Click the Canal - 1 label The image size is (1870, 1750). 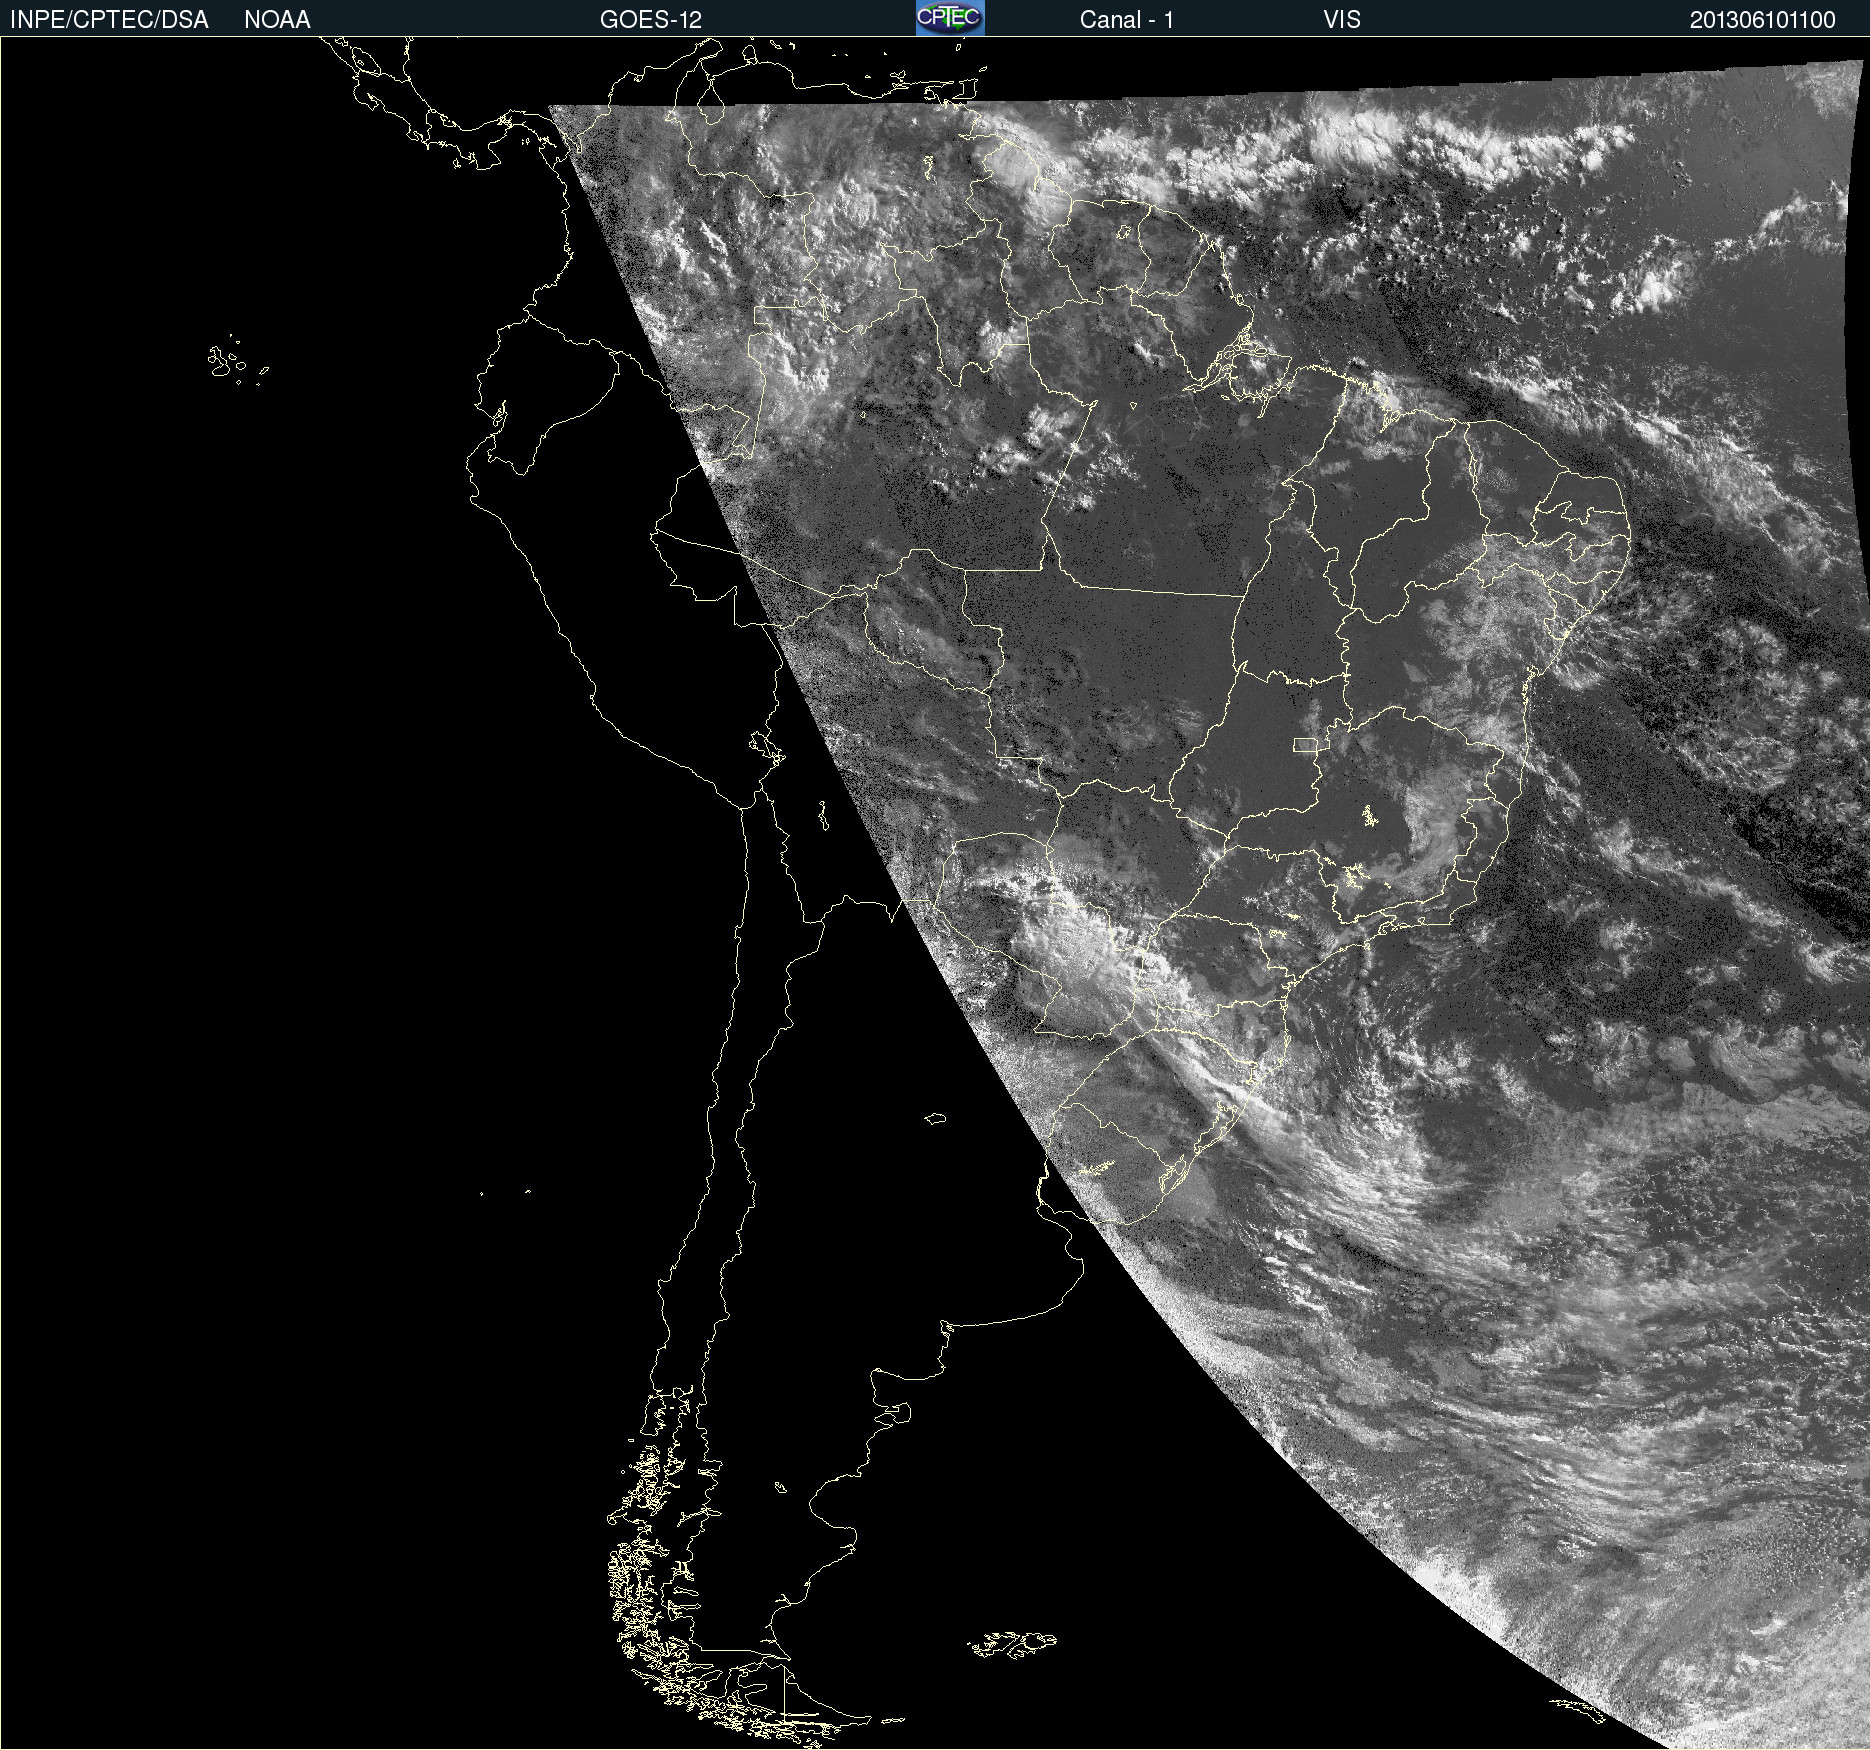[1126, 20]
